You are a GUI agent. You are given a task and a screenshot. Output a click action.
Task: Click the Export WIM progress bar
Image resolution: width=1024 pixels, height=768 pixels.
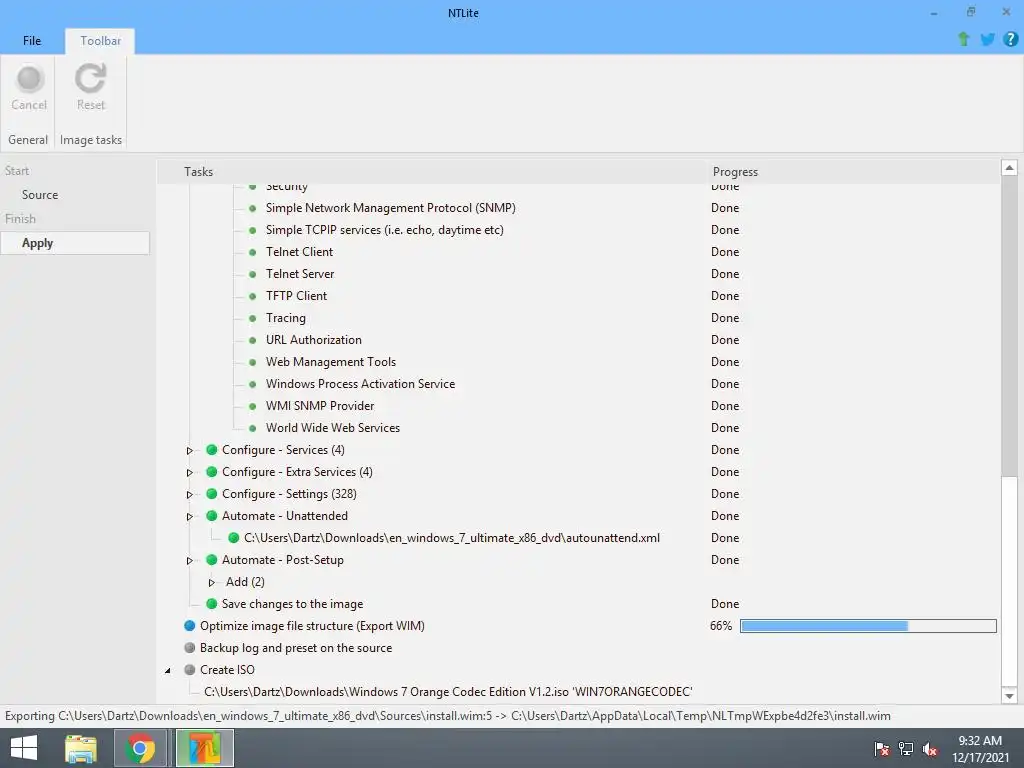[868, 626]
